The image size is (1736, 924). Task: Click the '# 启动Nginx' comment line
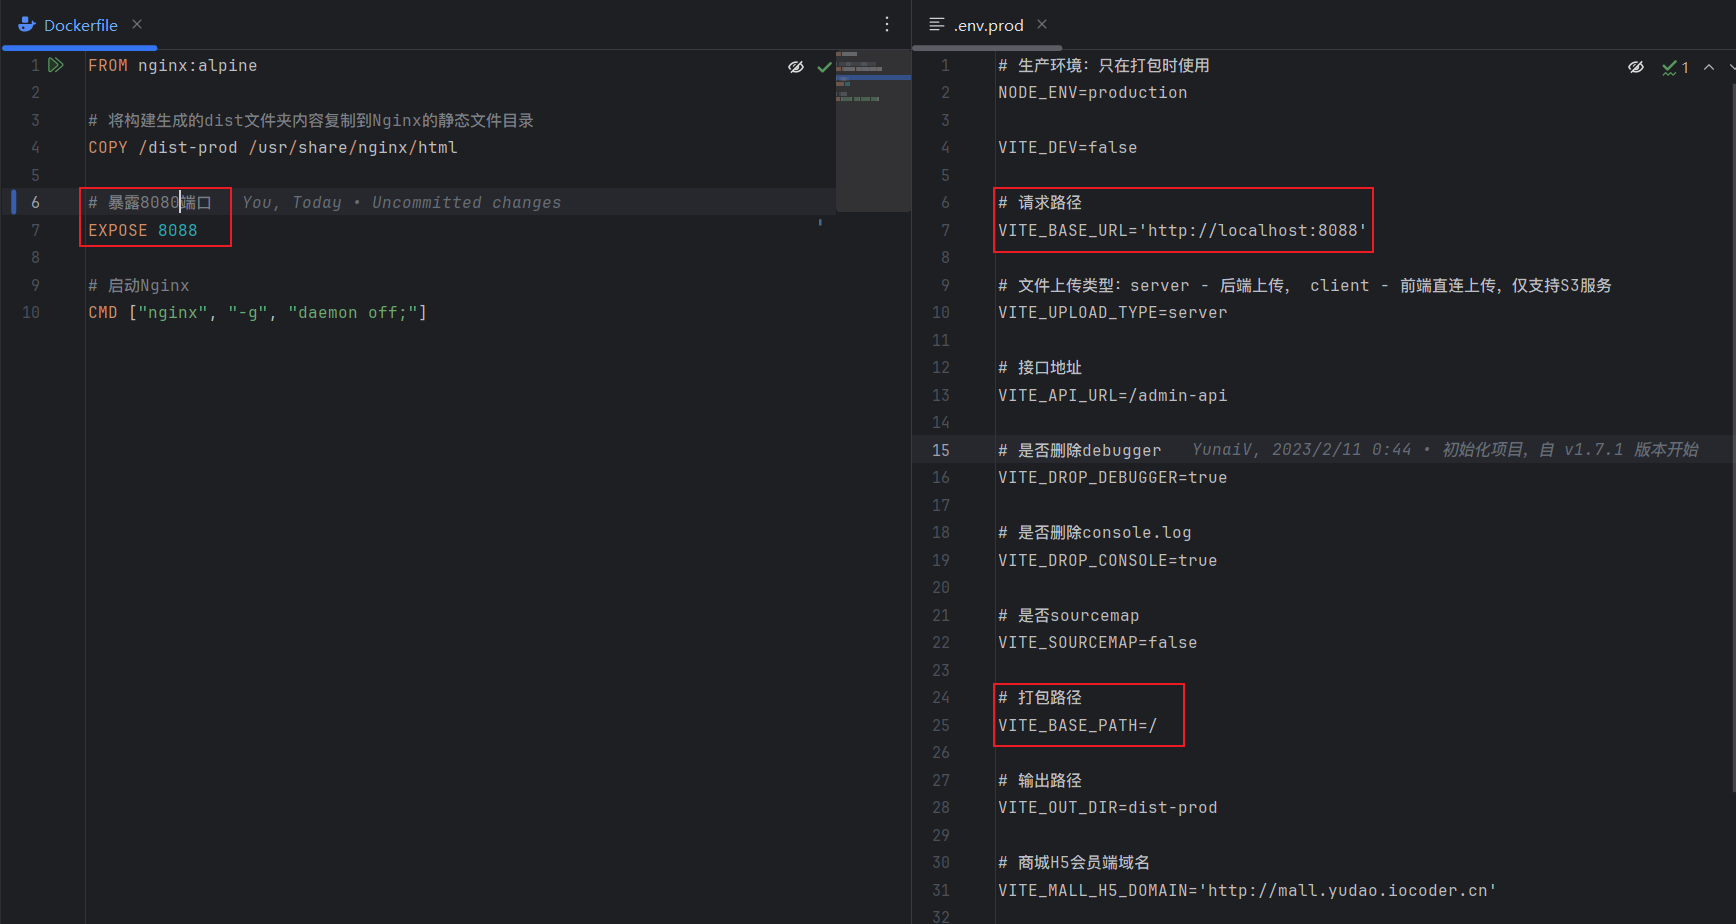coord(138,285)
